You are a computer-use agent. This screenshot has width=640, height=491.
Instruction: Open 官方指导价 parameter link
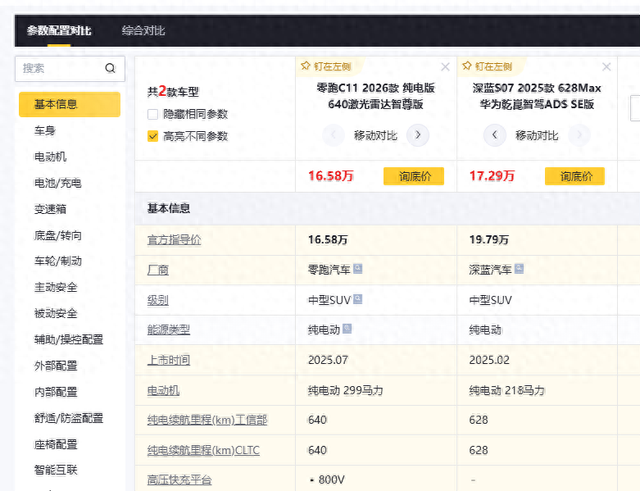174,240
